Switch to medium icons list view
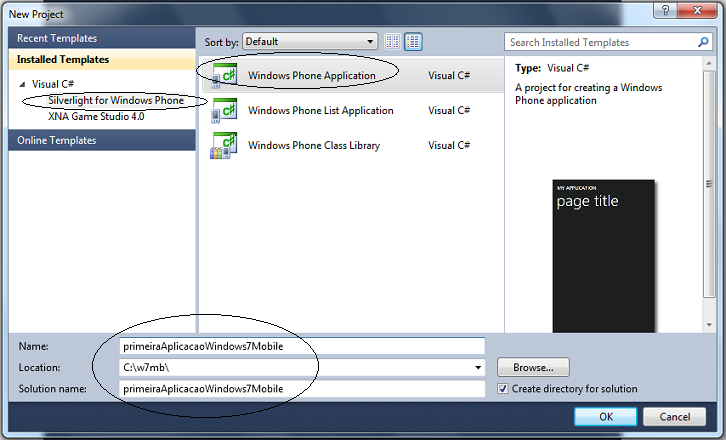This screenshot has height=440, width=726. point(413,42)
